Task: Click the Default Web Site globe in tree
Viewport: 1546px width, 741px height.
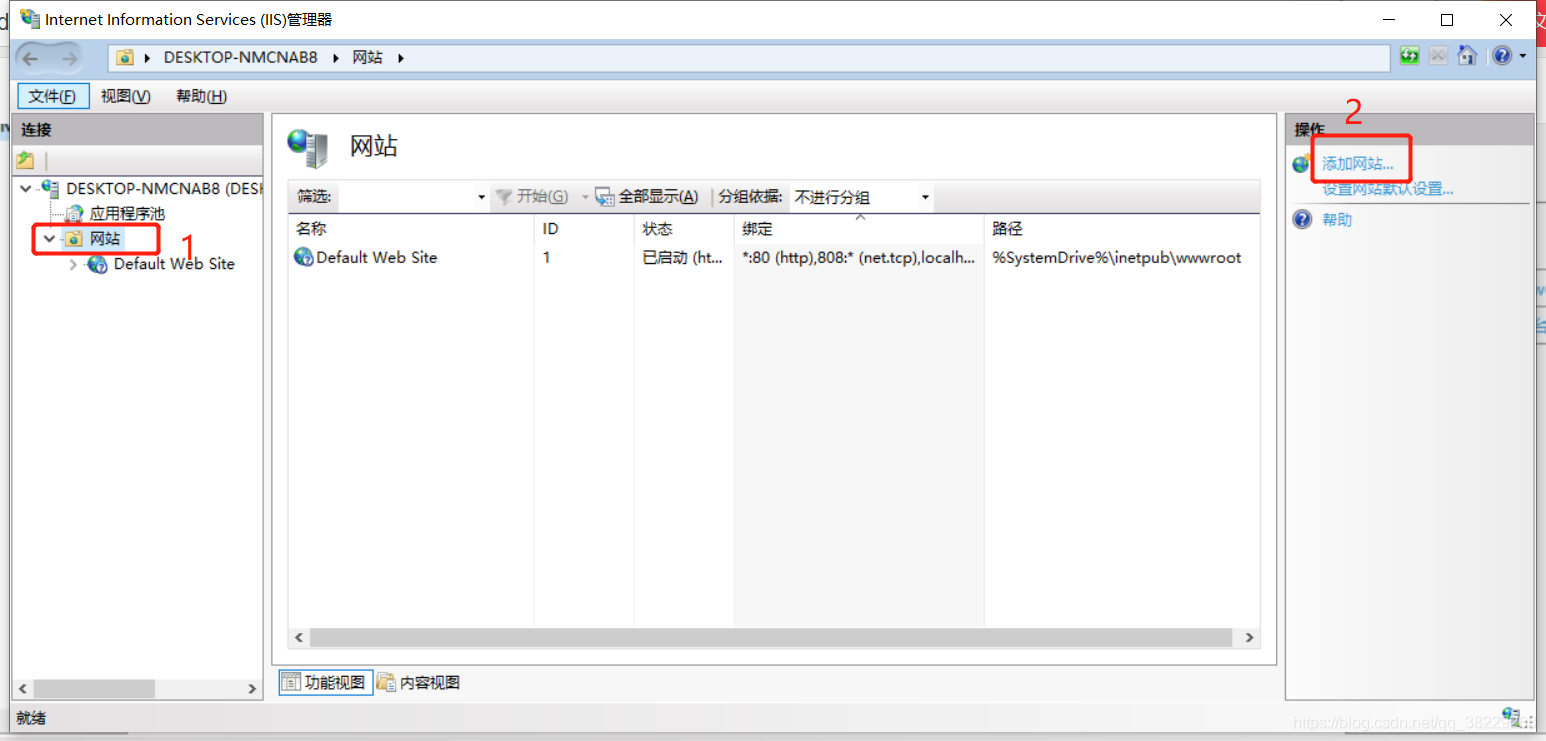Action: tap(98, 264)
